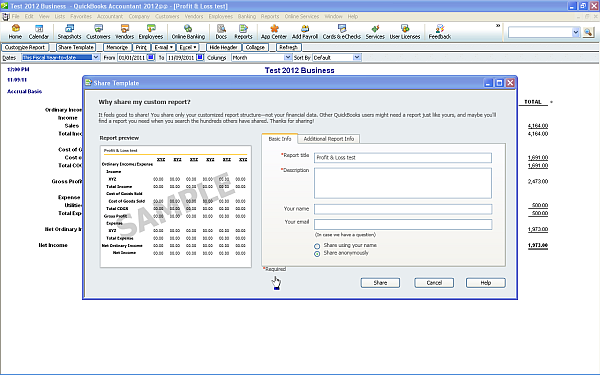Open the Services toolbar icon
The width and height of the screenshot is (600, 375).
(375, 32)
